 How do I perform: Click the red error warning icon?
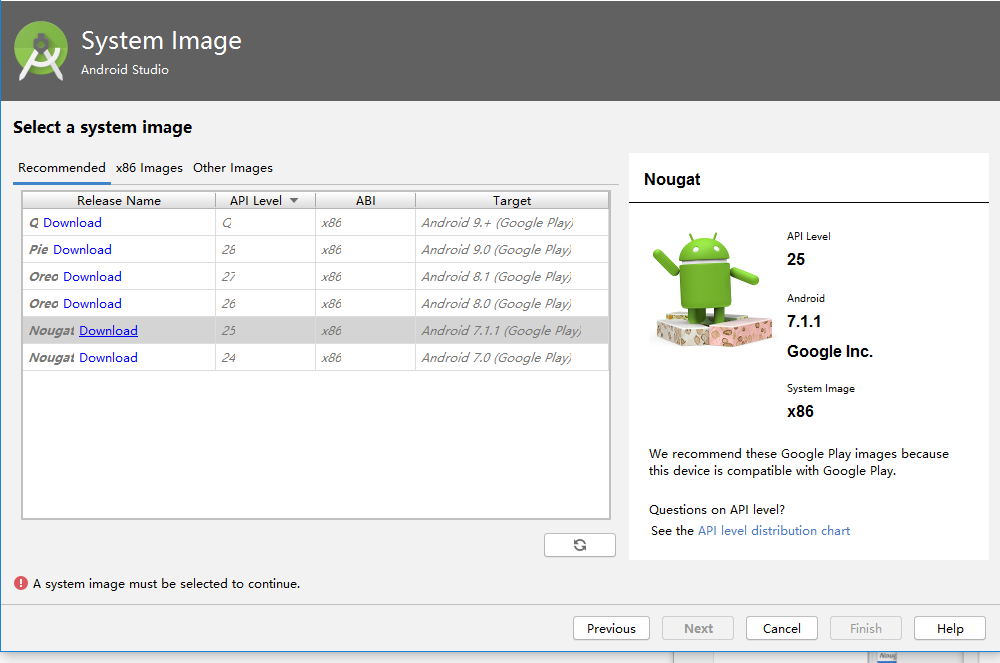coord(21,583)
